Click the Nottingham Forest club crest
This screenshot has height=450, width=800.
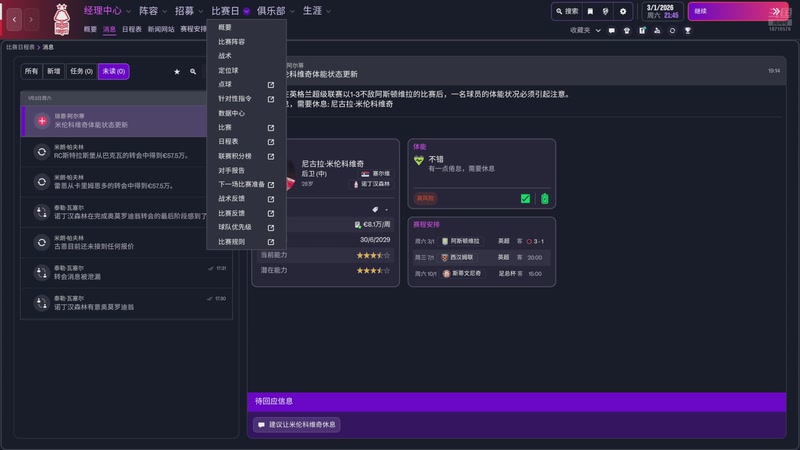click(x=62, y=19)
